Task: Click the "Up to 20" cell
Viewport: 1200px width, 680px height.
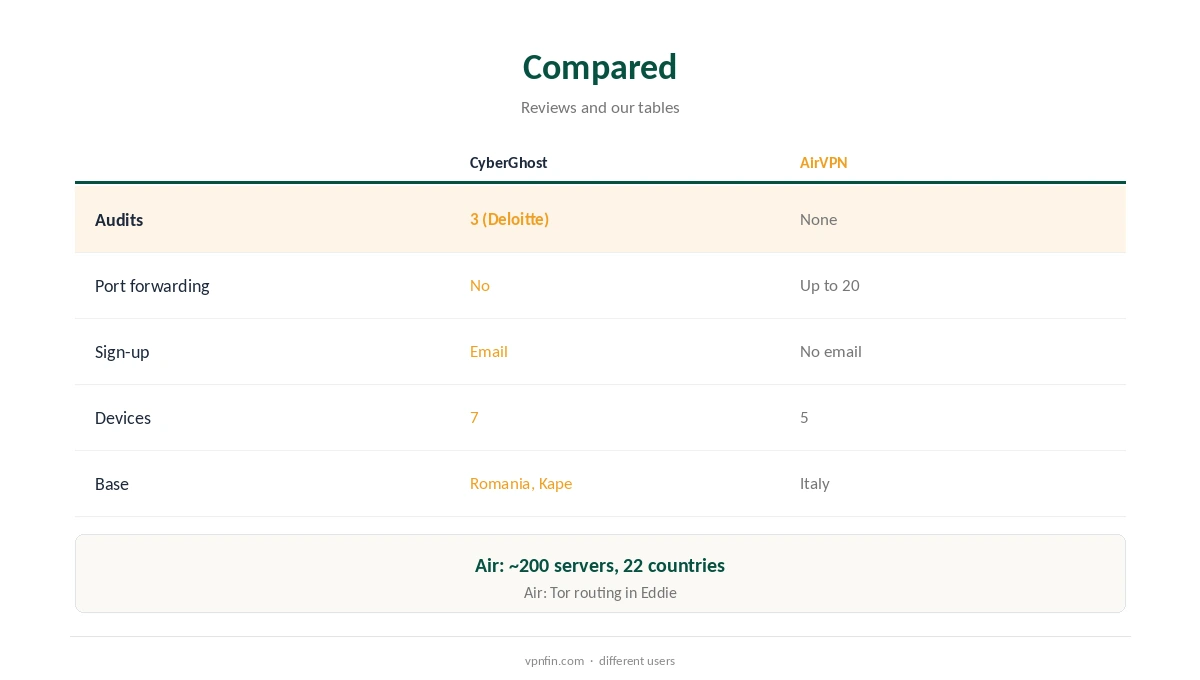Action: click(x=829, y=285)
